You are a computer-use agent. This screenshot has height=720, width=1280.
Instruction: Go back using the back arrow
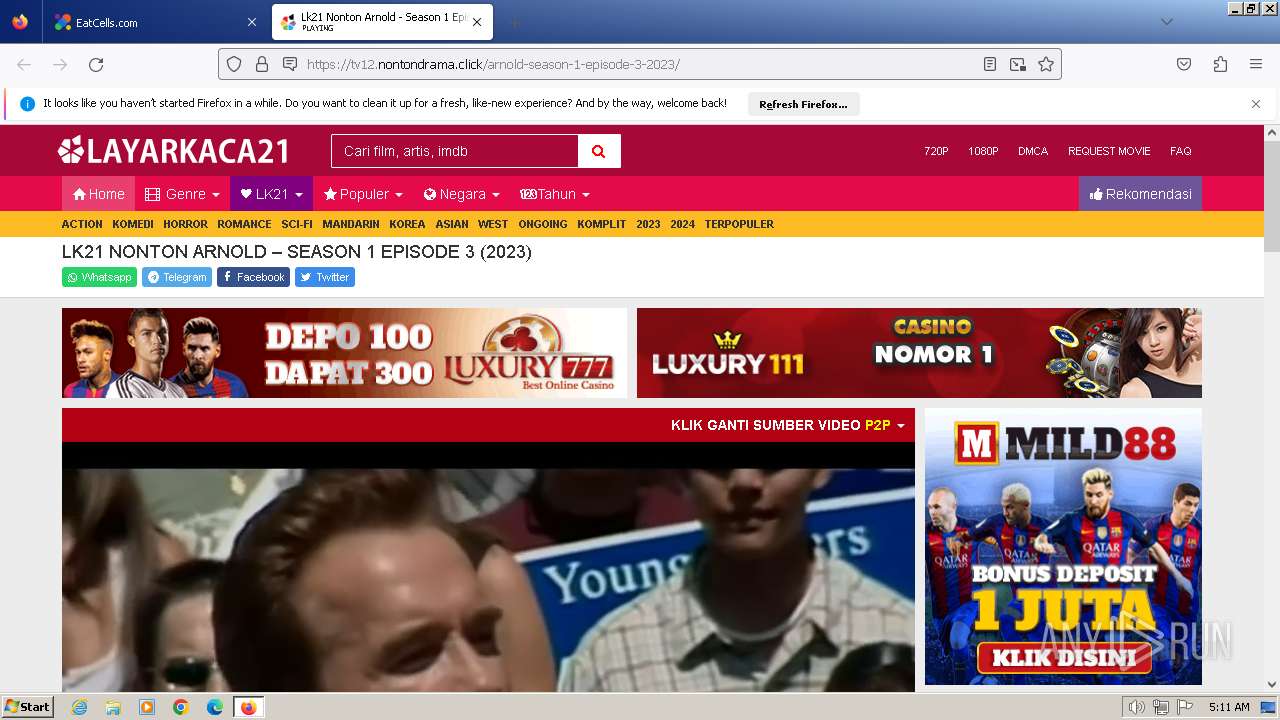click(x=24, y=64)
